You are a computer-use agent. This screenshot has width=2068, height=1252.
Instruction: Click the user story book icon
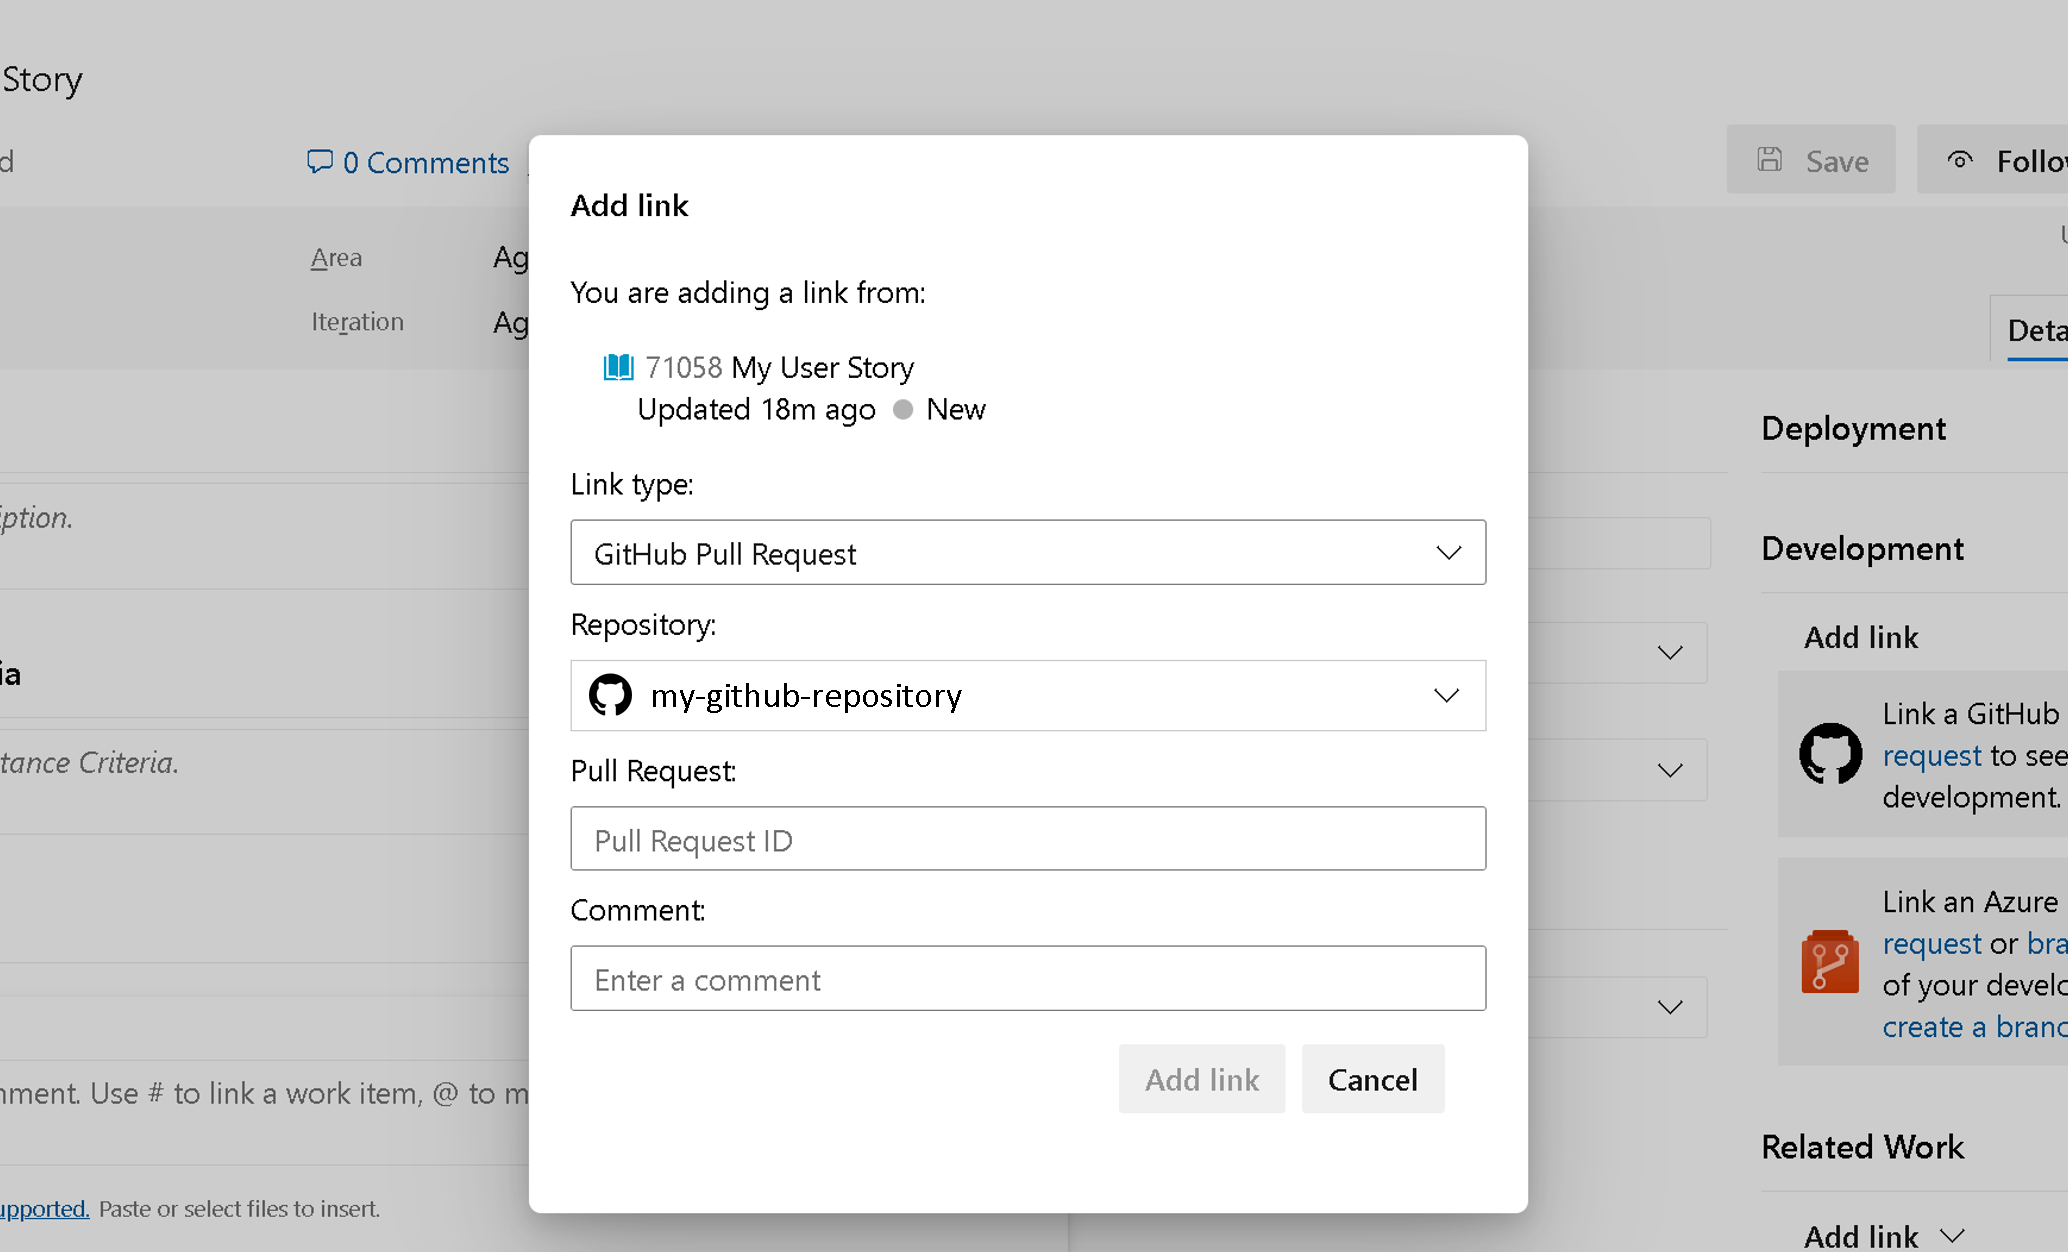click(618, 367)
